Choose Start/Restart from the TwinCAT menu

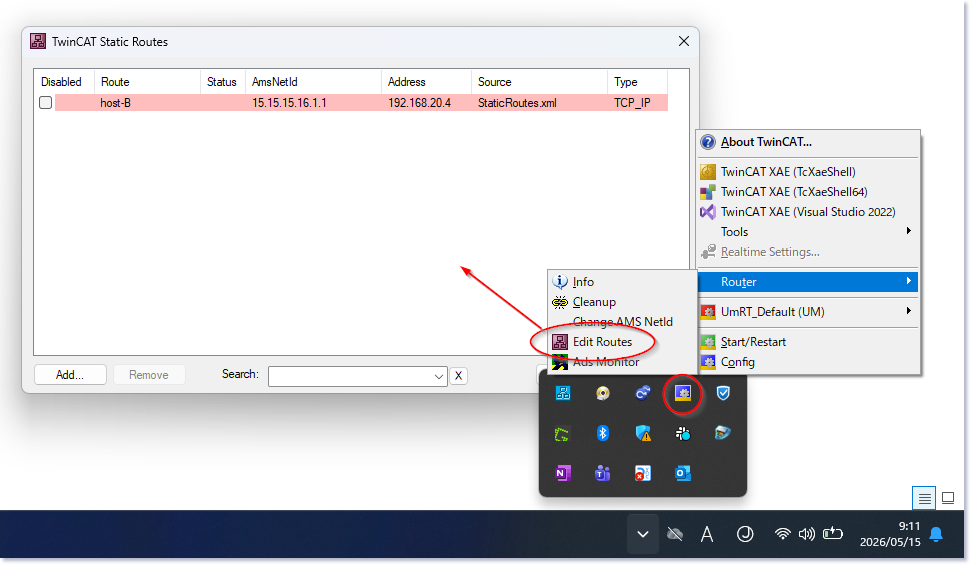pyautogui.click(x=808, y=341)
